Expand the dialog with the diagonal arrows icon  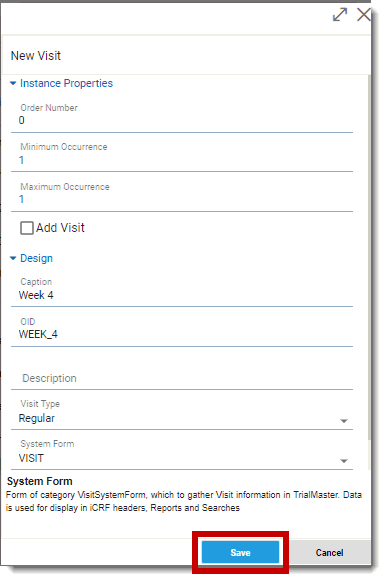(340, 15)
